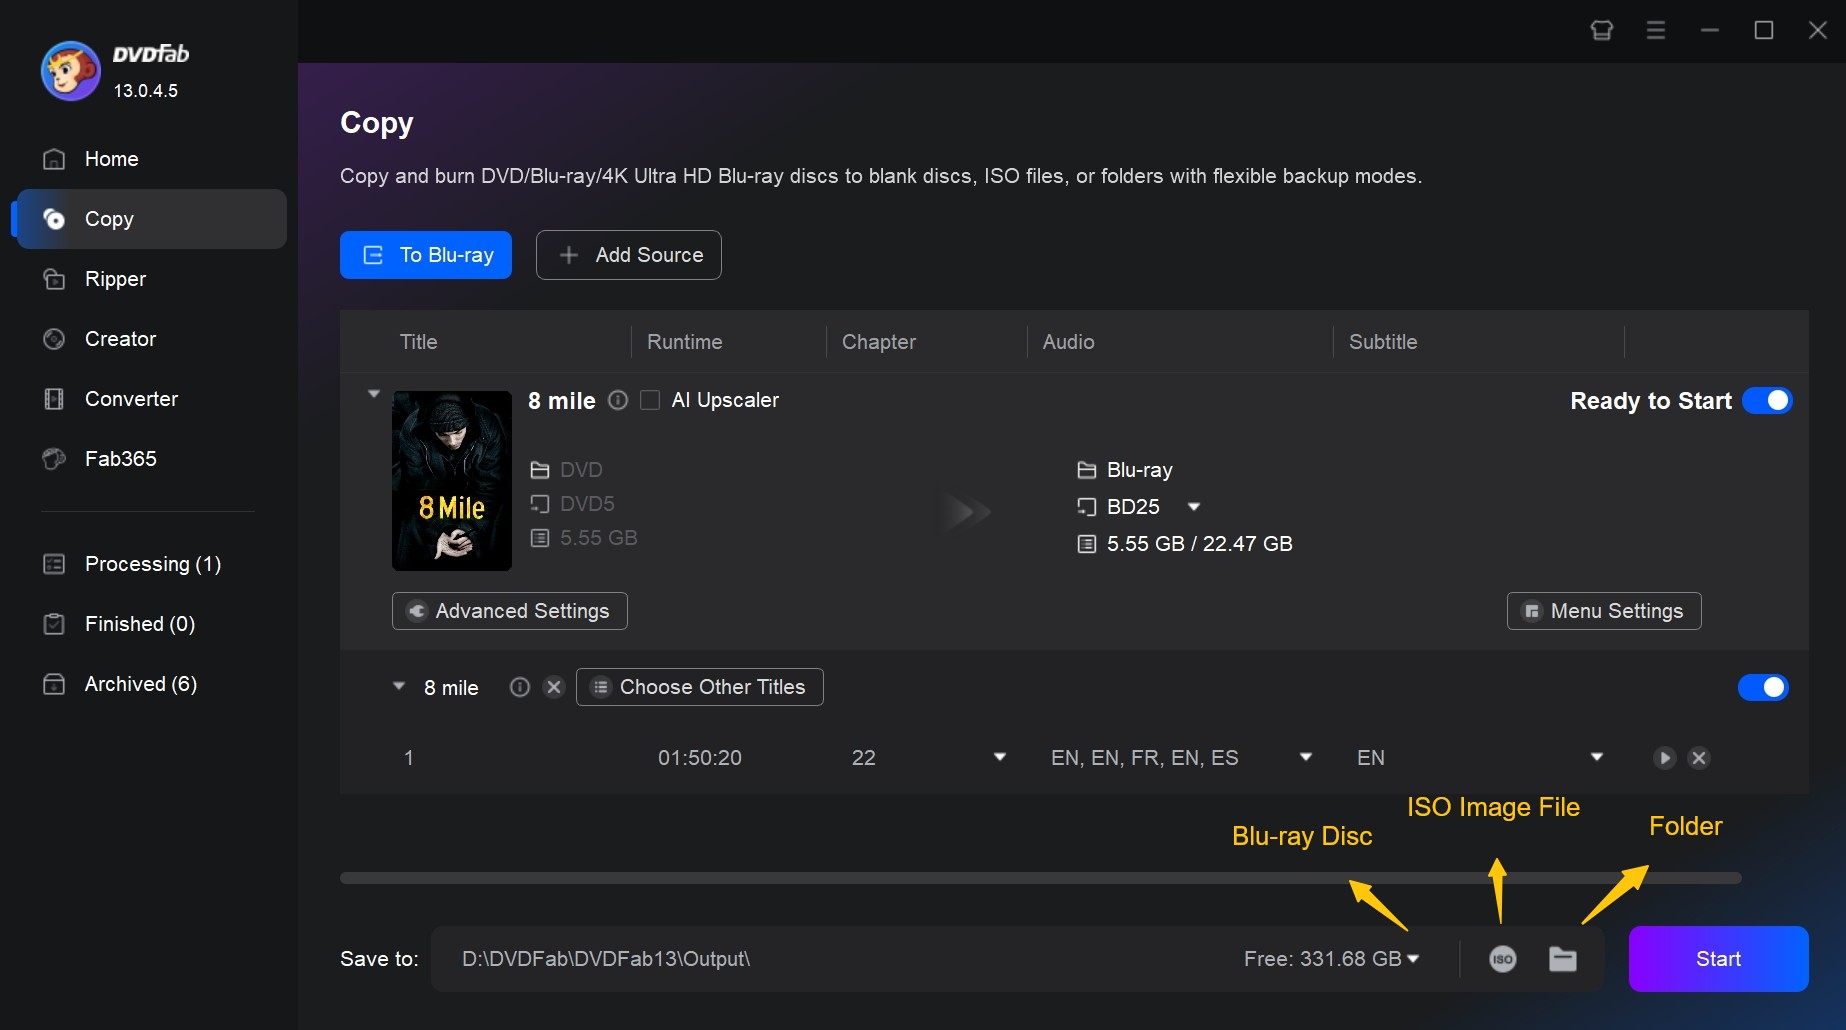Viewport: 1846px width, 1030px height.
Task: Switch to the Copy module
Action: click(x=110, y=219)
